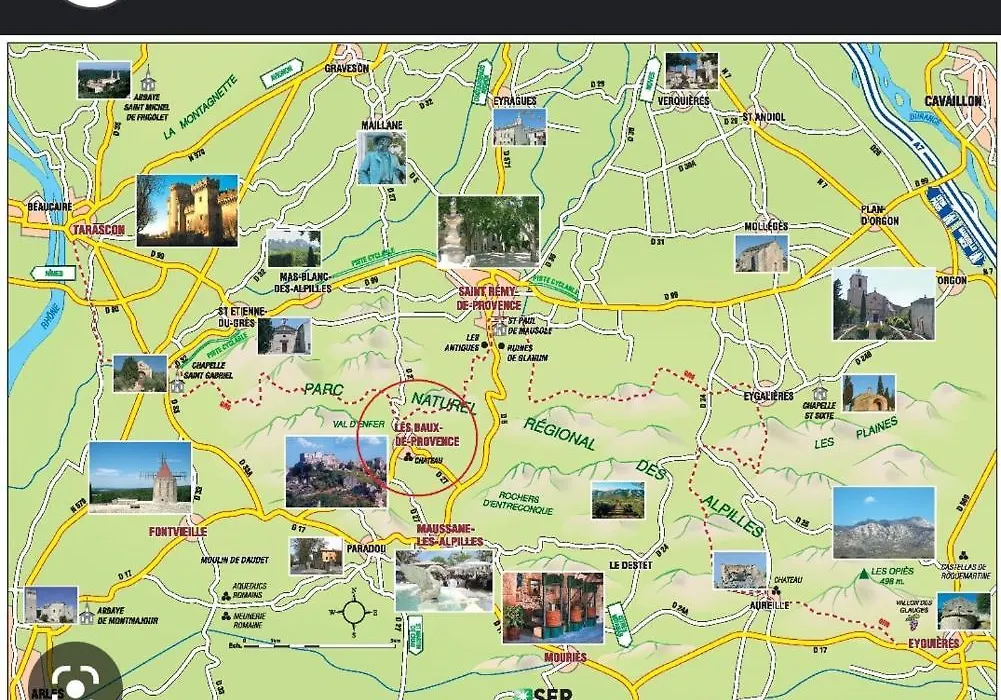Screen dimensions: 1001x700
Task: Open the Eyragues building photo
Action: 520,127
